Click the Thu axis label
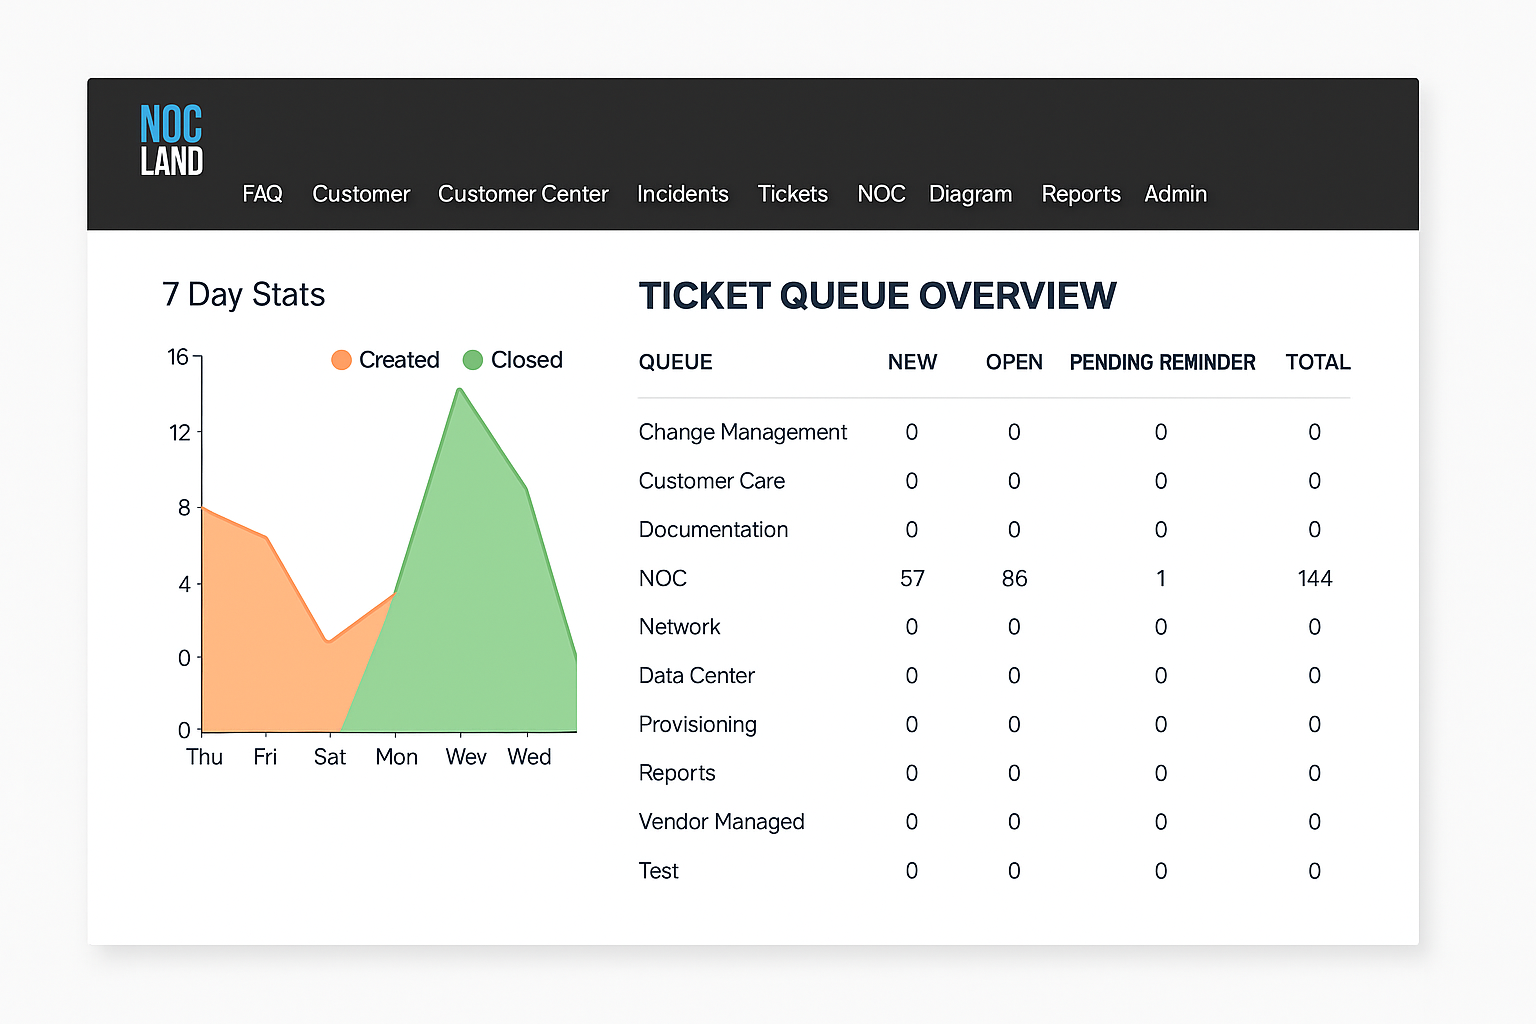The height and width of the screenshot is (1024, 1536). [x=204, y=757]
